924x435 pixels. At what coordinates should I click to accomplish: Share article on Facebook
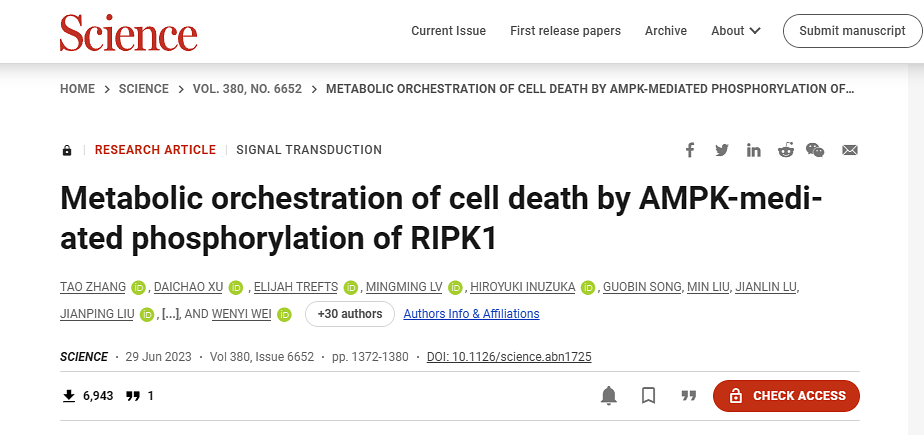(x=690, y=150)
